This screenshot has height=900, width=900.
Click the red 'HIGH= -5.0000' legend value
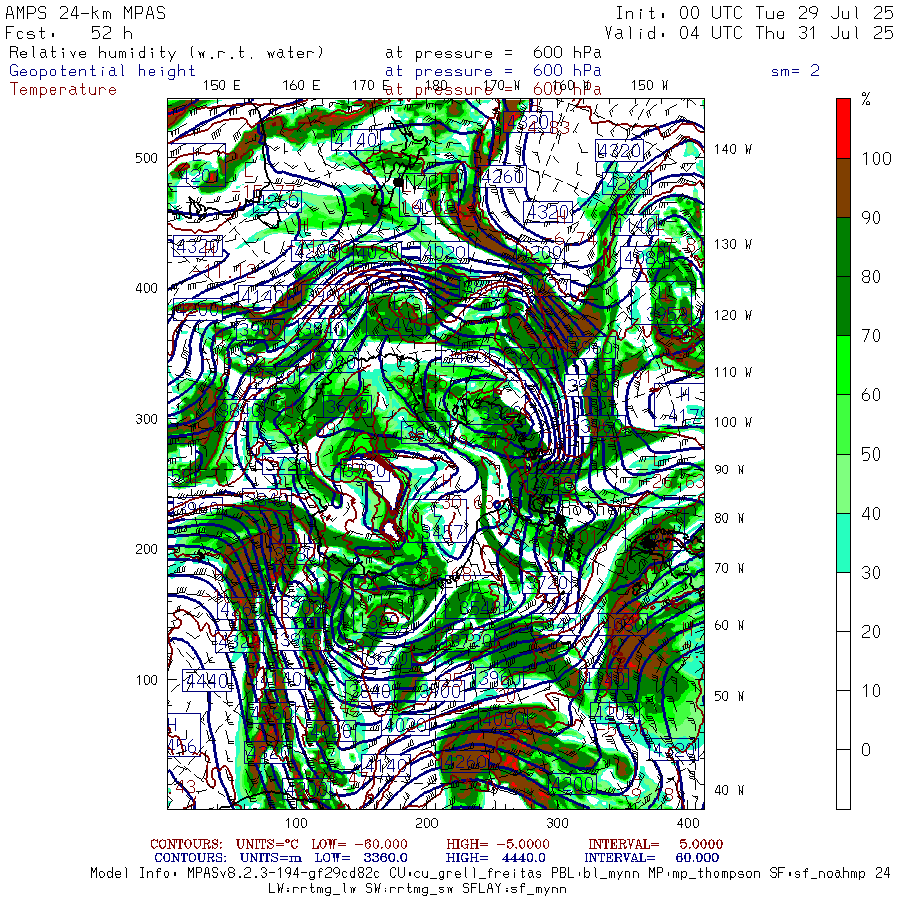click(x=498, y=844)
